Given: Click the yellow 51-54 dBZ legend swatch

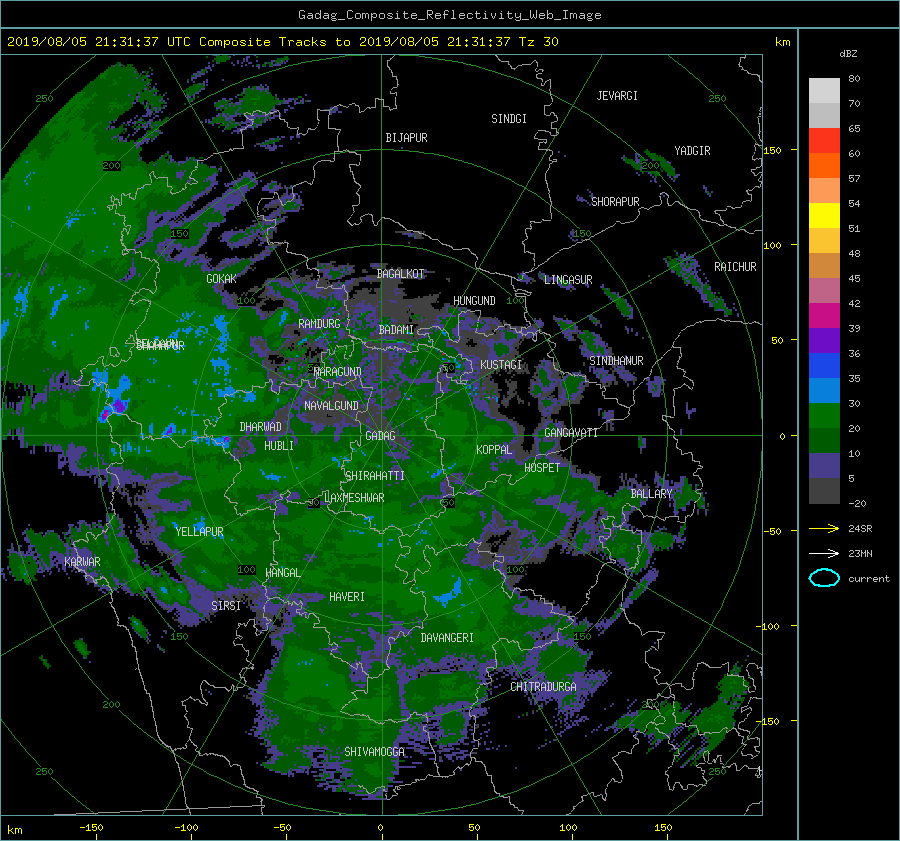Looking at the screenshot, I should [824, 216].
